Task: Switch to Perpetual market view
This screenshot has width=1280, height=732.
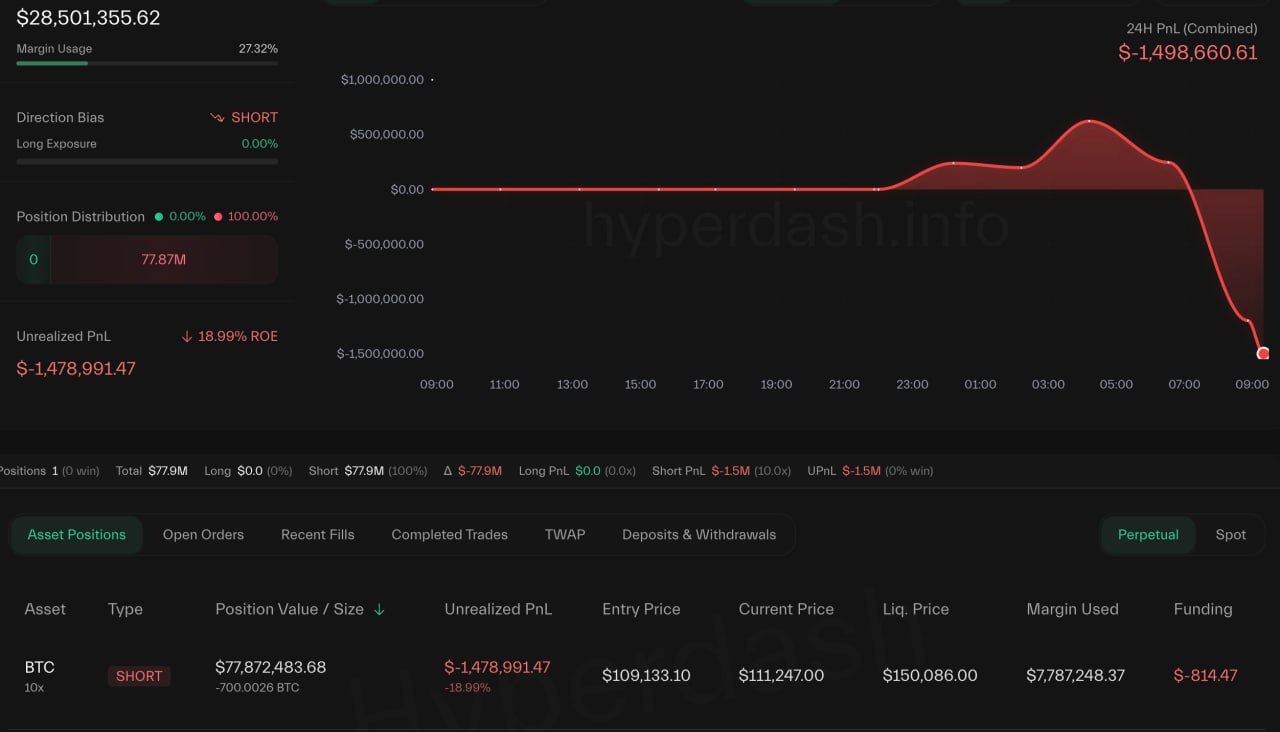Action: point(1148,535)
